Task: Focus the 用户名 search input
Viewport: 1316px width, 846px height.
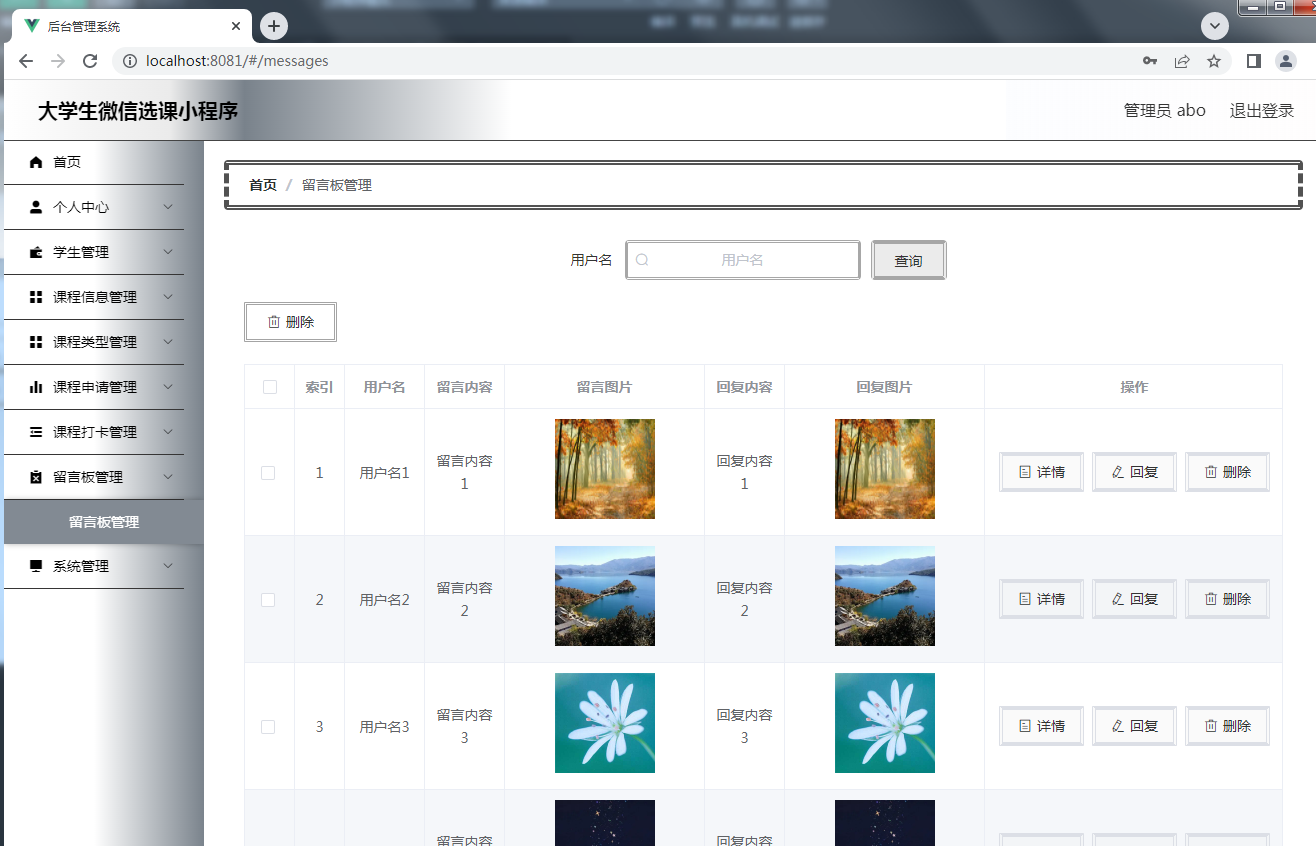Action: tap(742, 260)
